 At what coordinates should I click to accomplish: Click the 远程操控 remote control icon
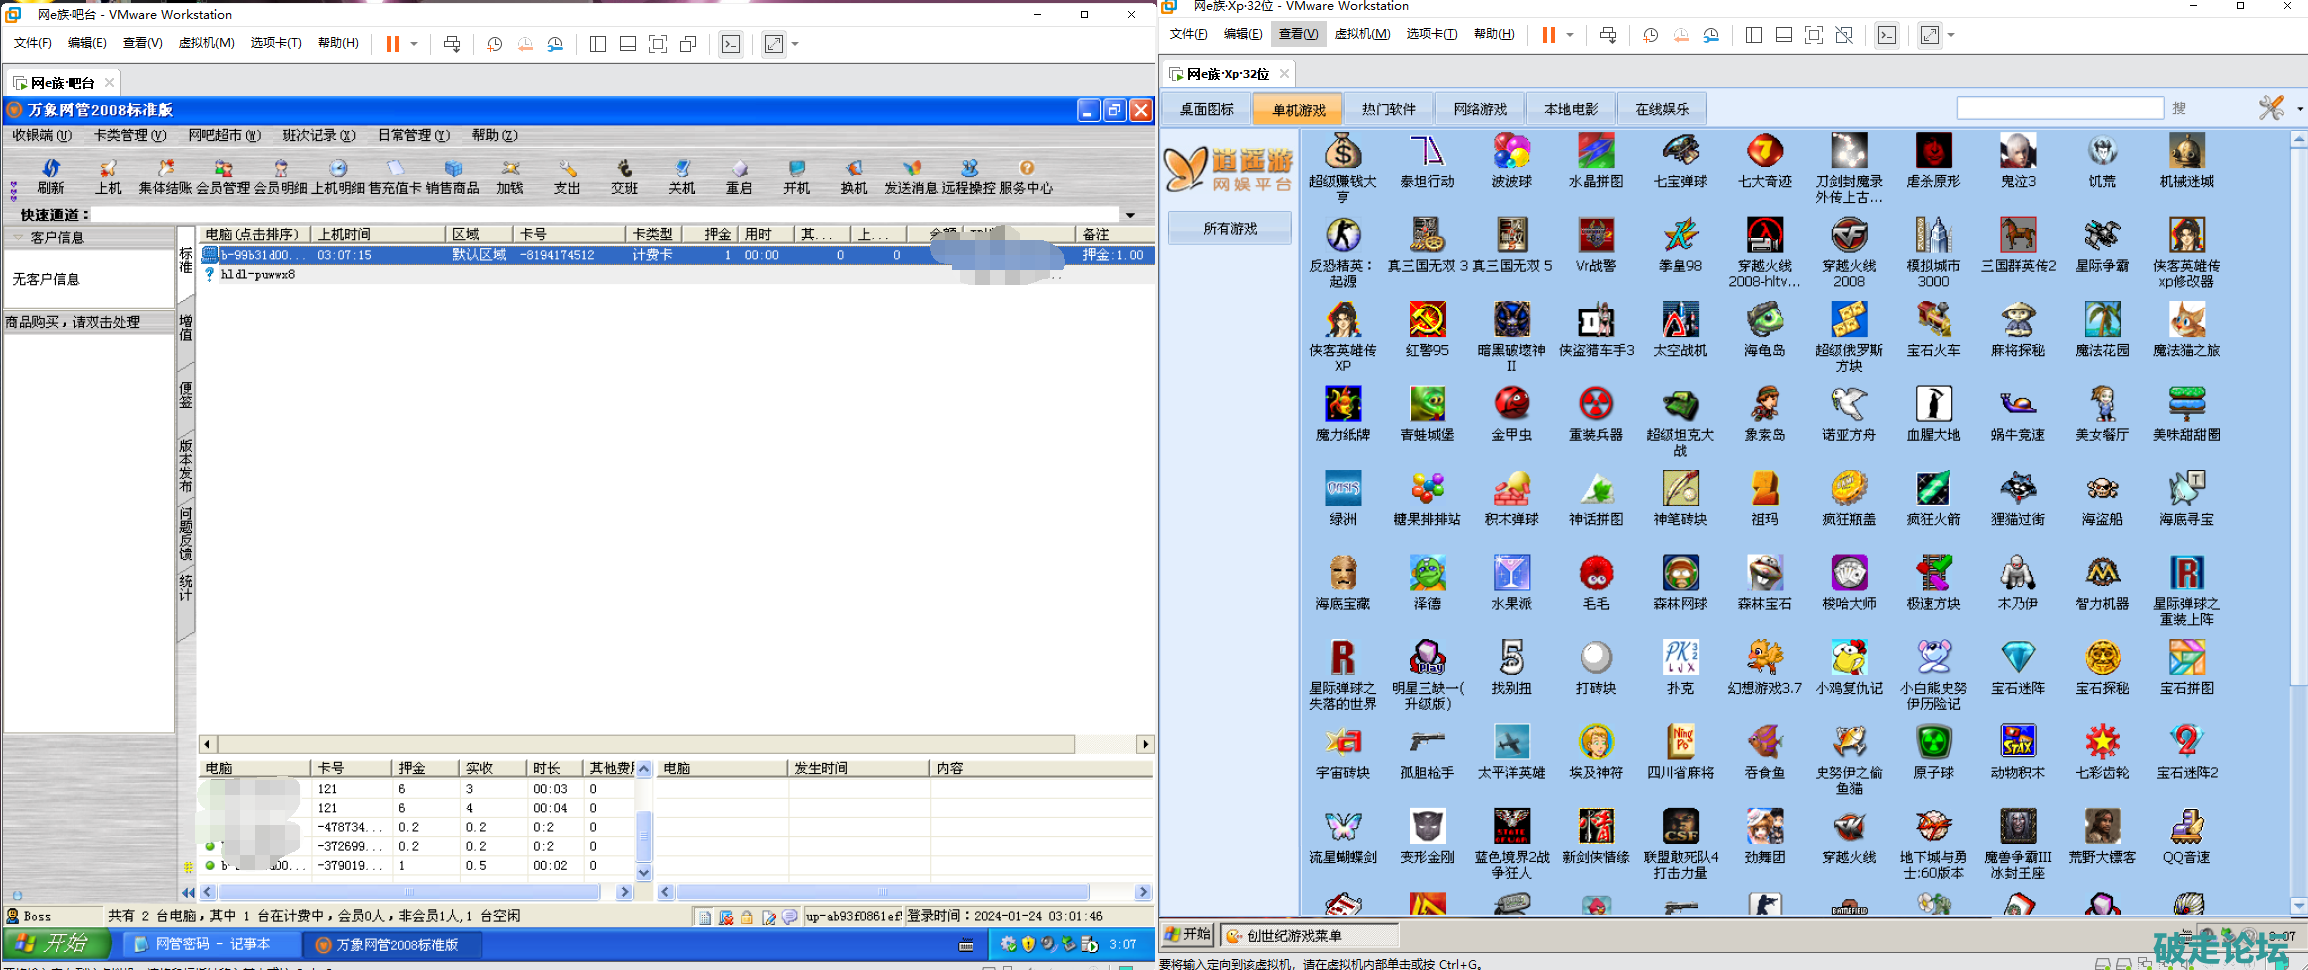coord(968,176)
